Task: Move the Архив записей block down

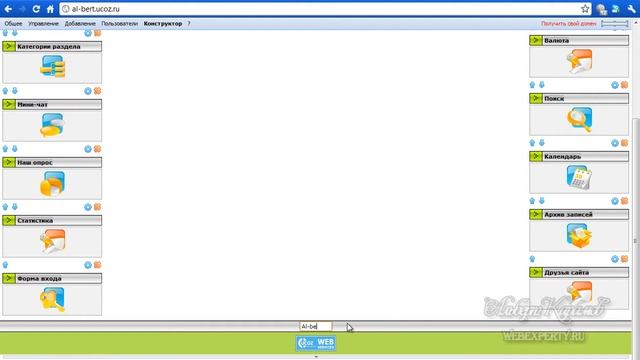Action: click(x=542, y=200)
